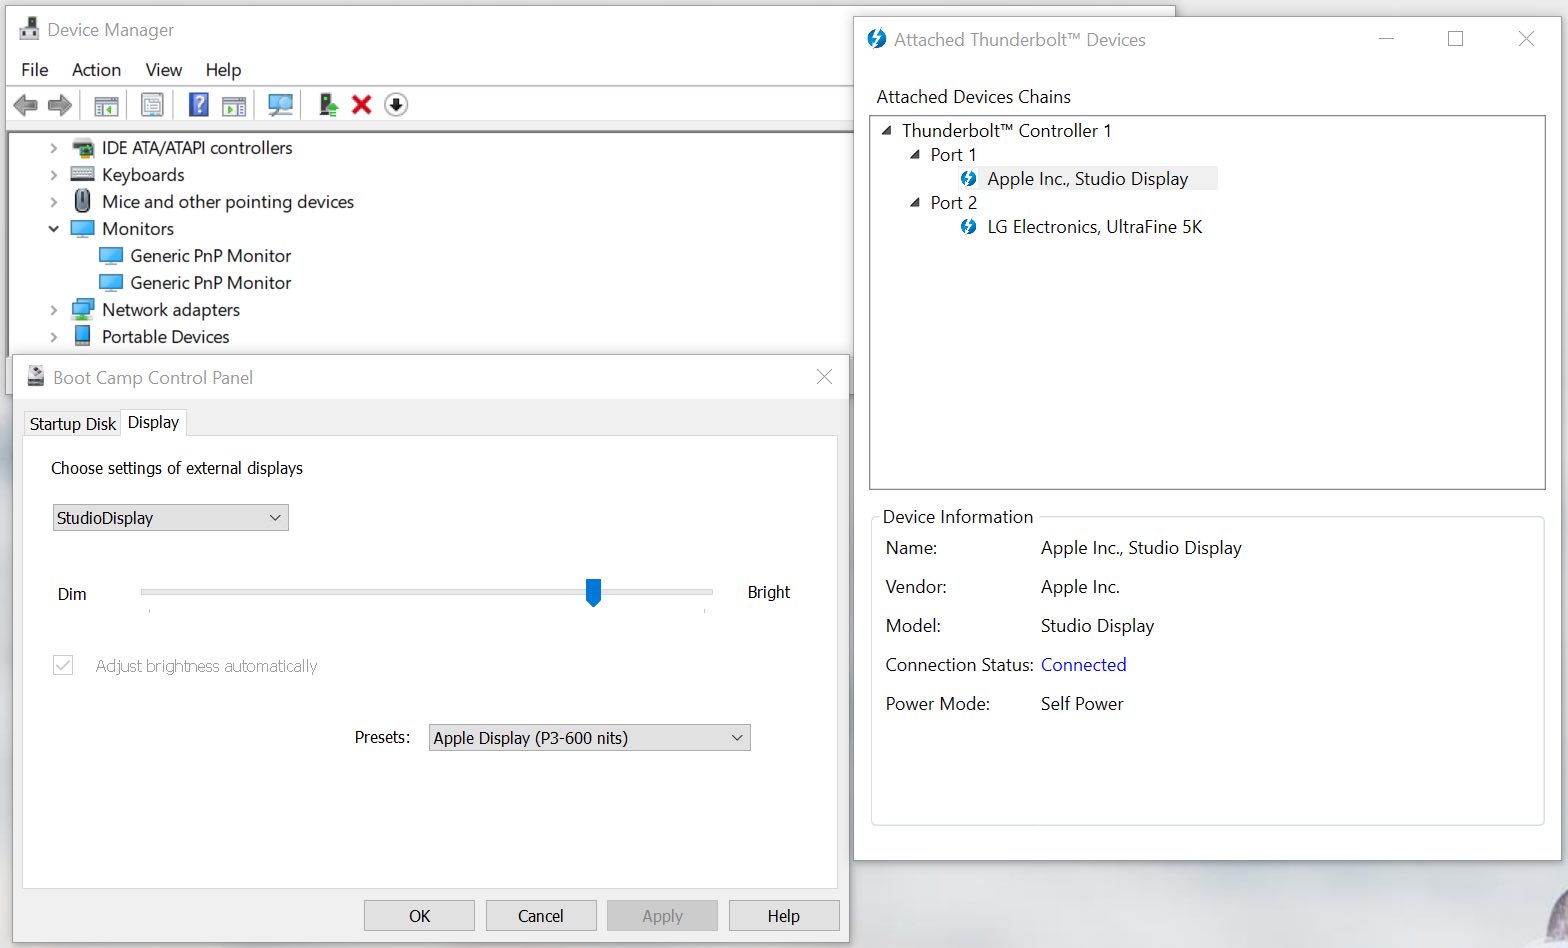
Task: Click the brightness slider thumb
Action: click(593, 592)
